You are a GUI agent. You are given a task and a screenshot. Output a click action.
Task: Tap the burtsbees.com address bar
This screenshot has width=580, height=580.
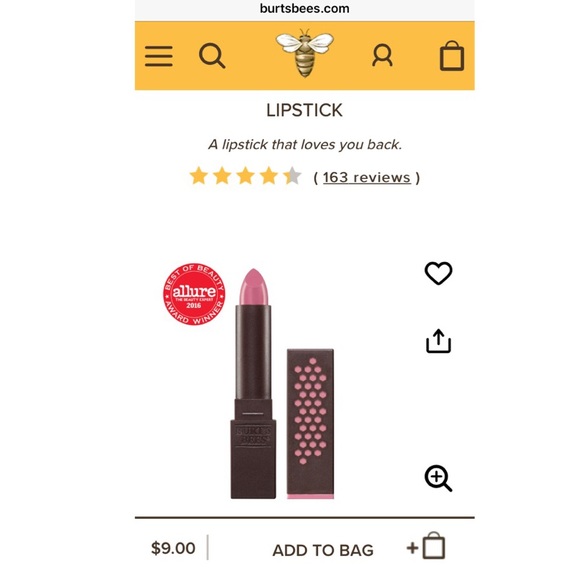[x=304, y=9]
